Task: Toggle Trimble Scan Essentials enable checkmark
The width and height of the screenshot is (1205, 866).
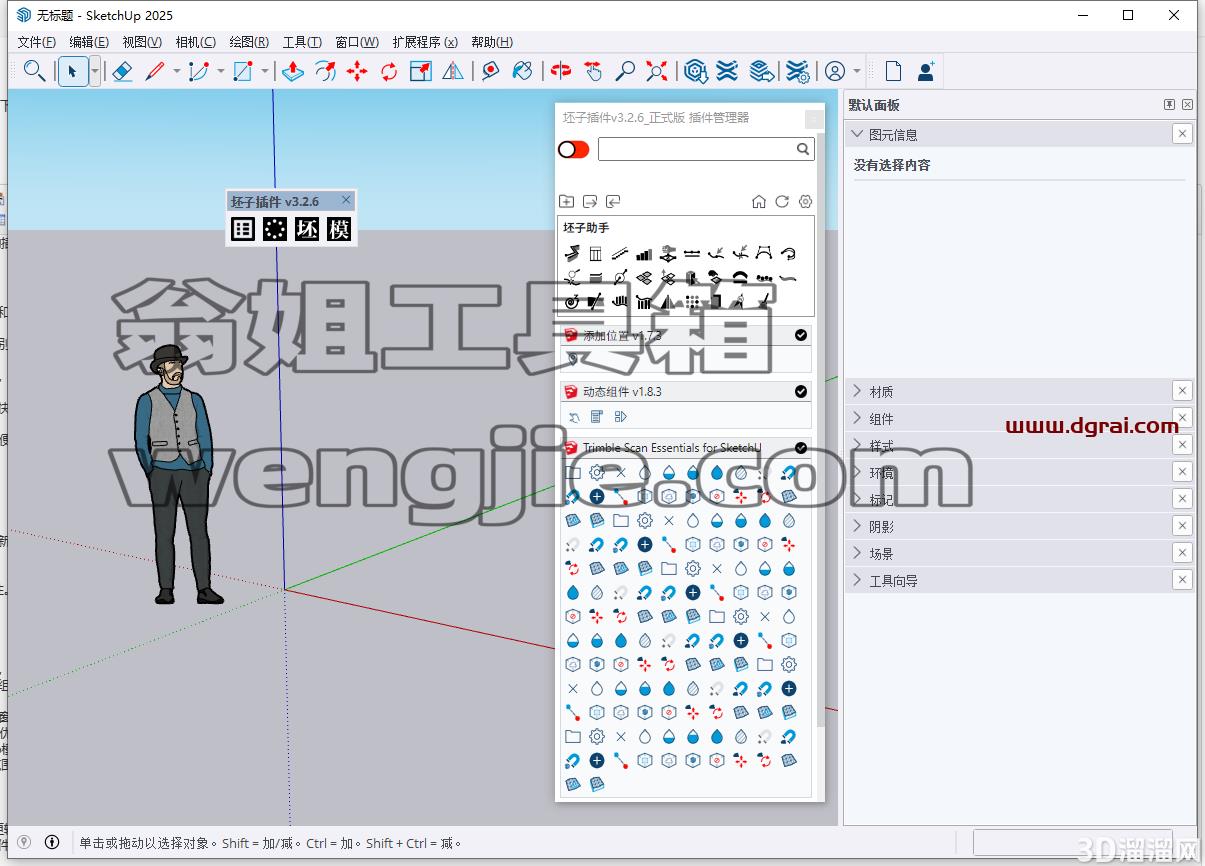Action: click(801, 447)
